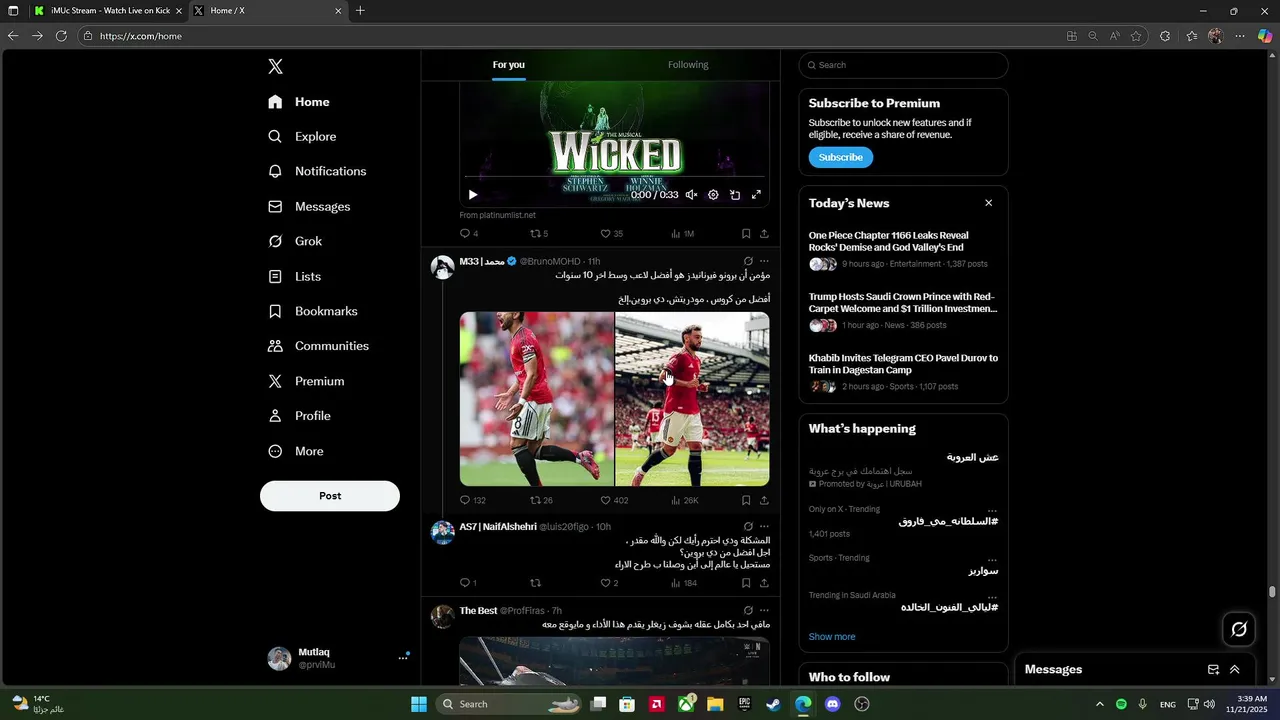Open more options on NaifAlshehri post
The image size is (1280, 720).
(x=764, y=526)
